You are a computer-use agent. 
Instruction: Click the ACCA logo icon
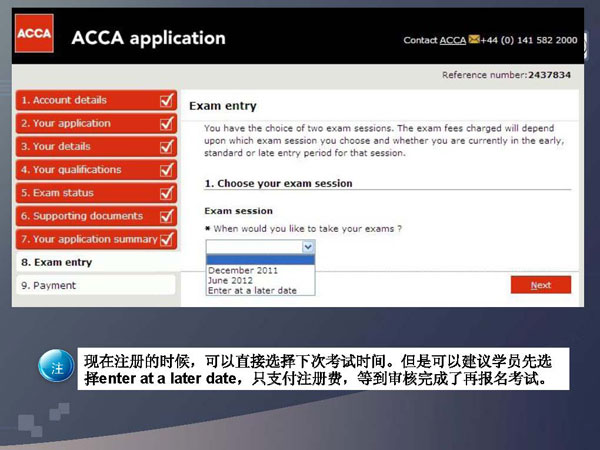click(x=34, y=37)
